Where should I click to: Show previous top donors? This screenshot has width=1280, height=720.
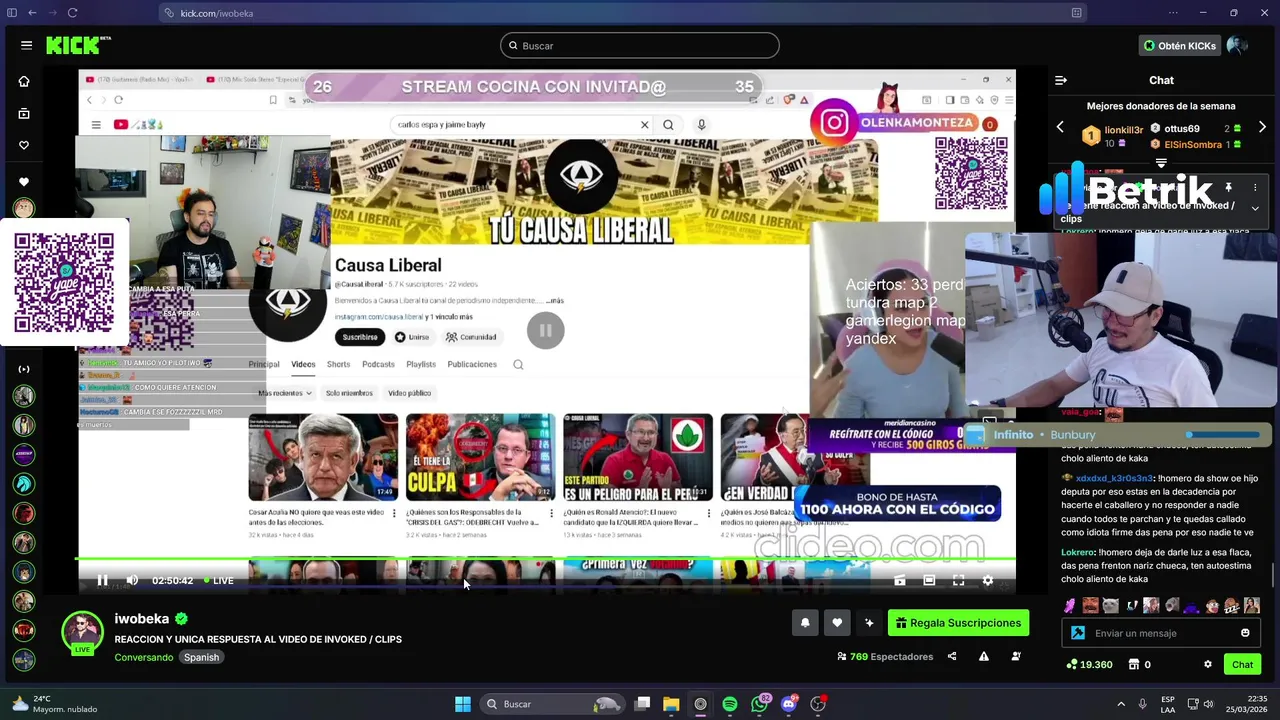1060,127
